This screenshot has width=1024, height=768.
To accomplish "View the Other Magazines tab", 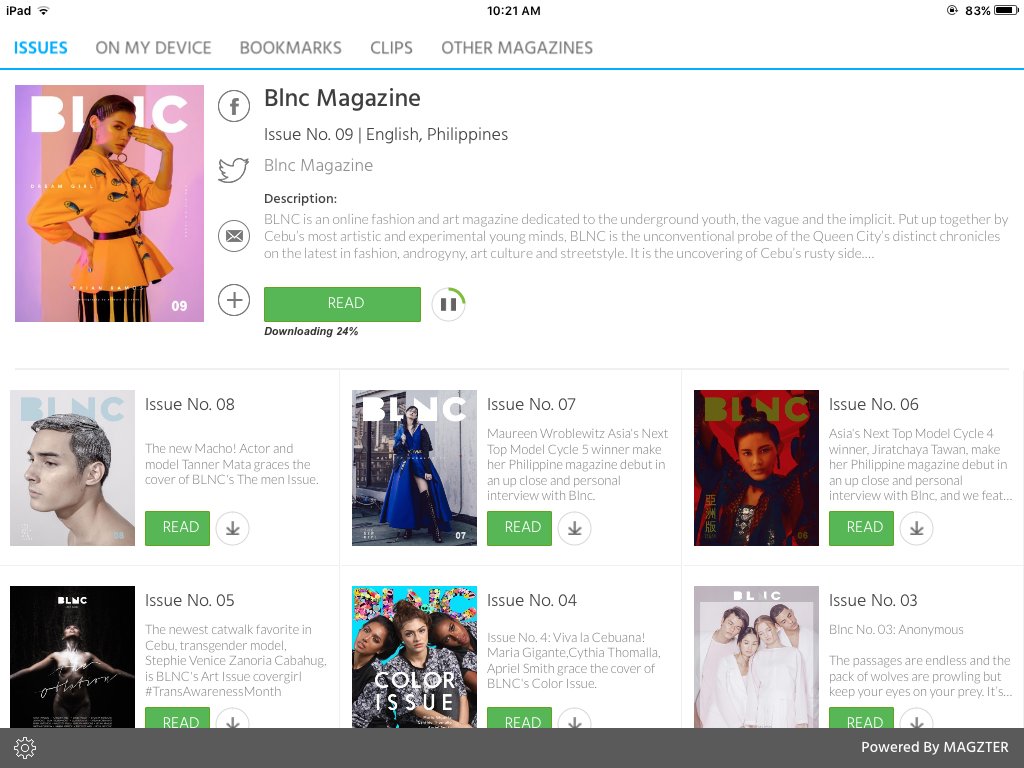I will click(517, 48).
